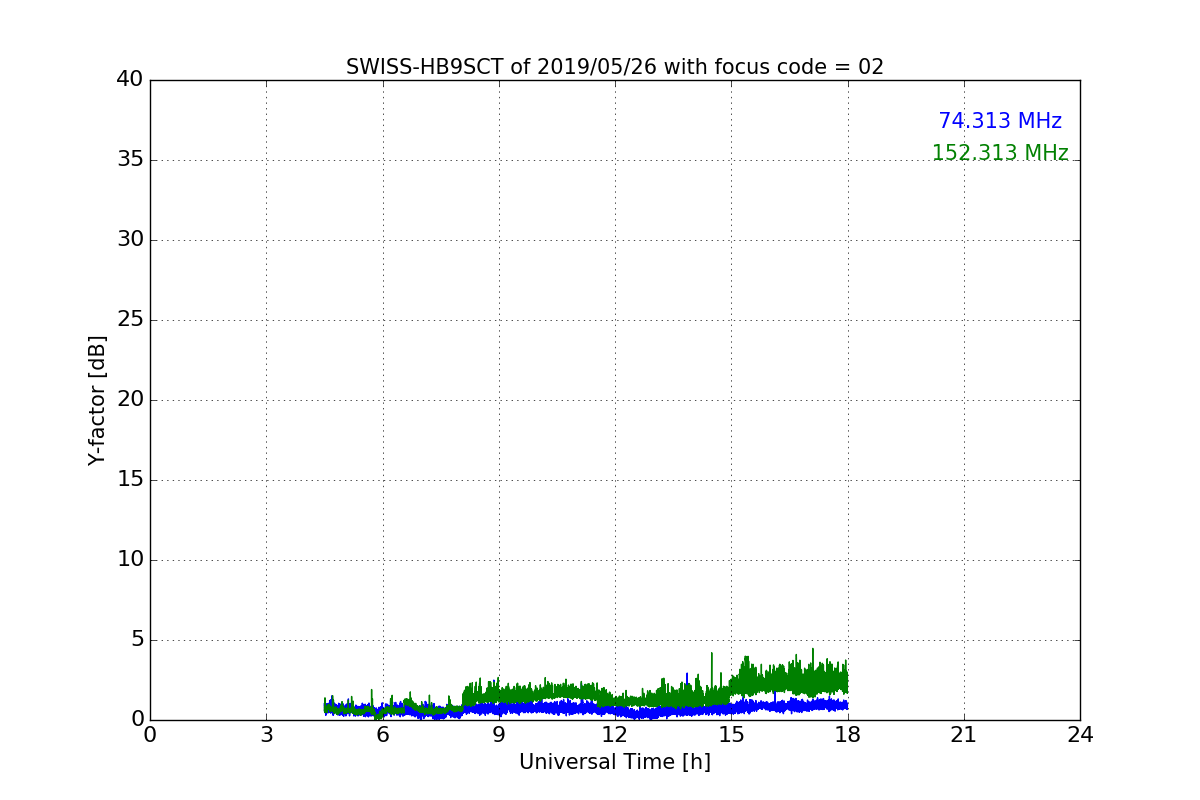Click the Y-factor [dB] axis label
This screenshot has width=1200, height=800.
97,400
